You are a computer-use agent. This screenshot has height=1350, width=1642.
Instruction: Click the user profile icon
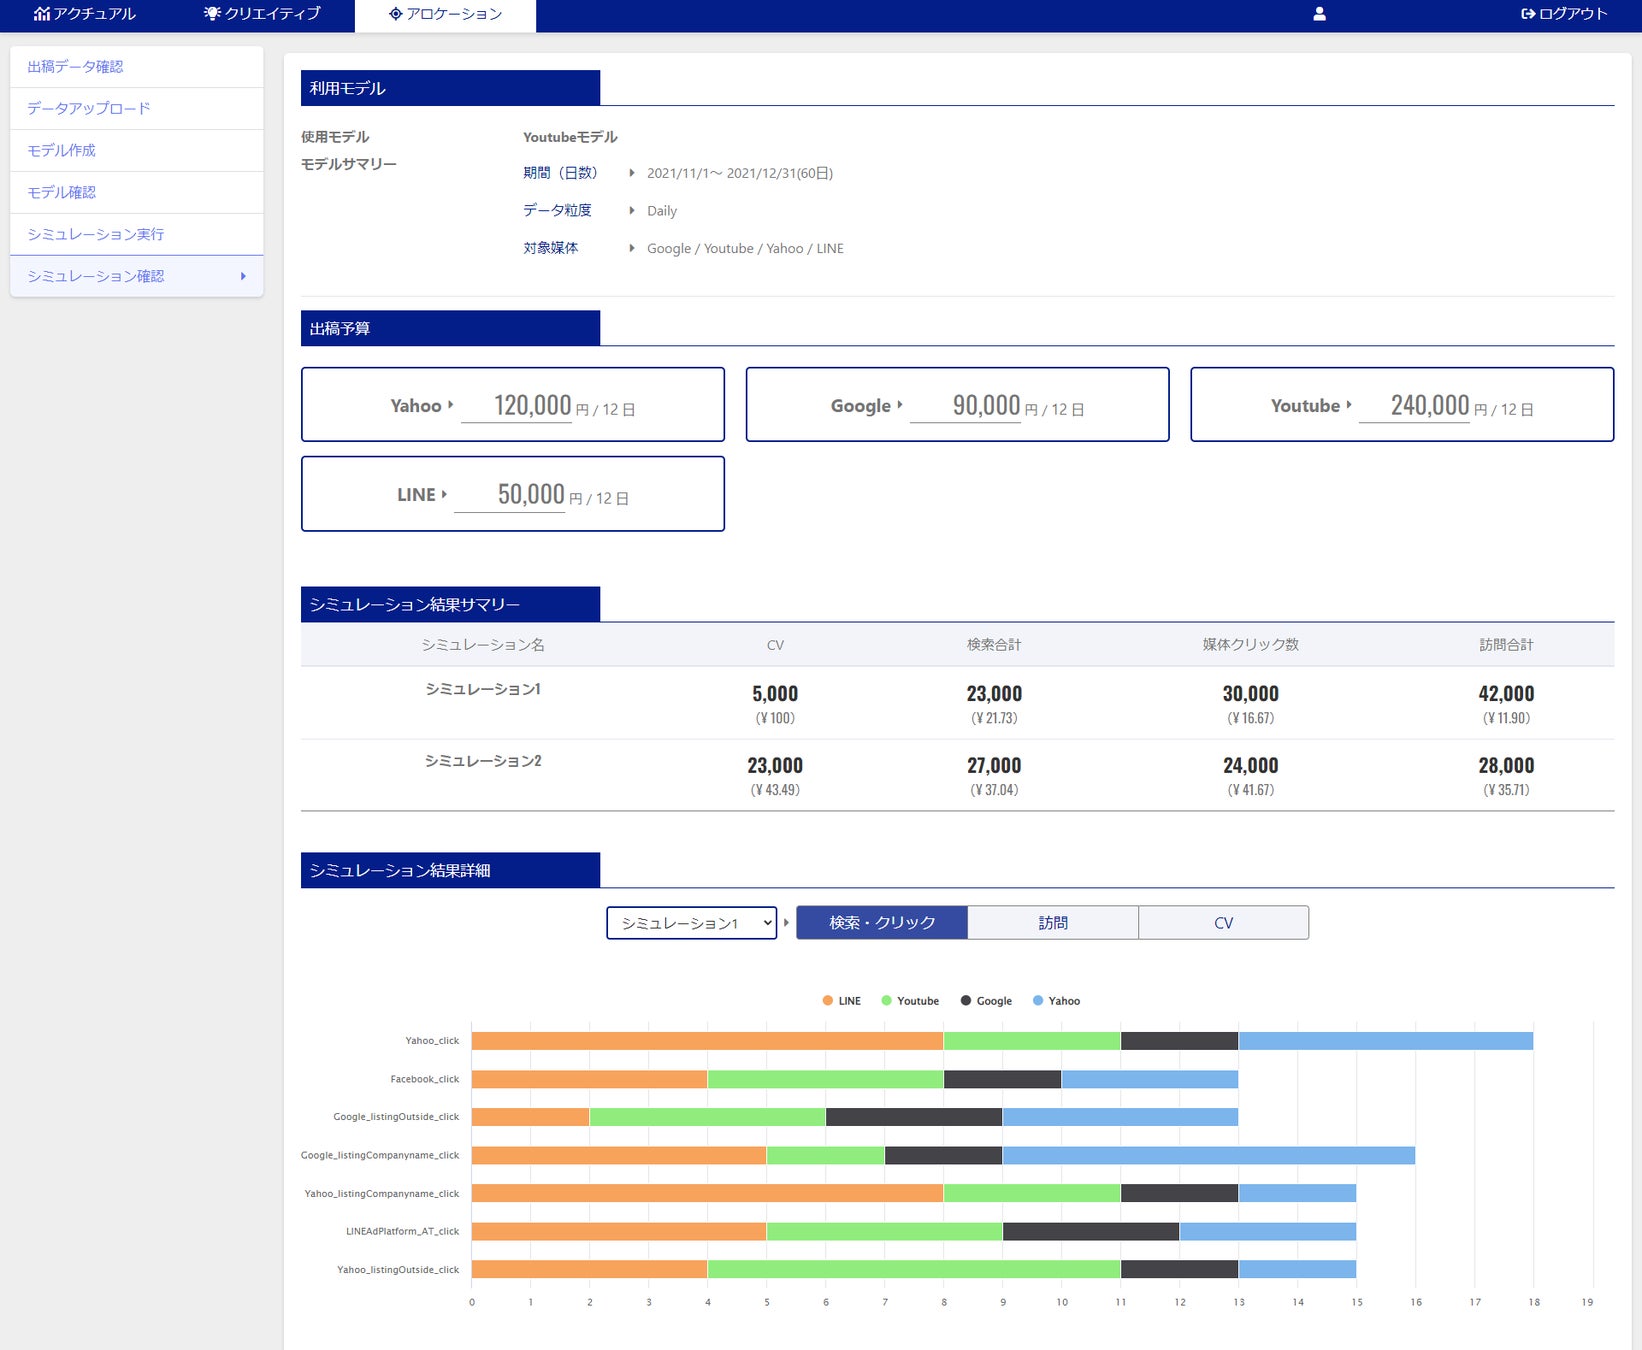coord(1319,14)
